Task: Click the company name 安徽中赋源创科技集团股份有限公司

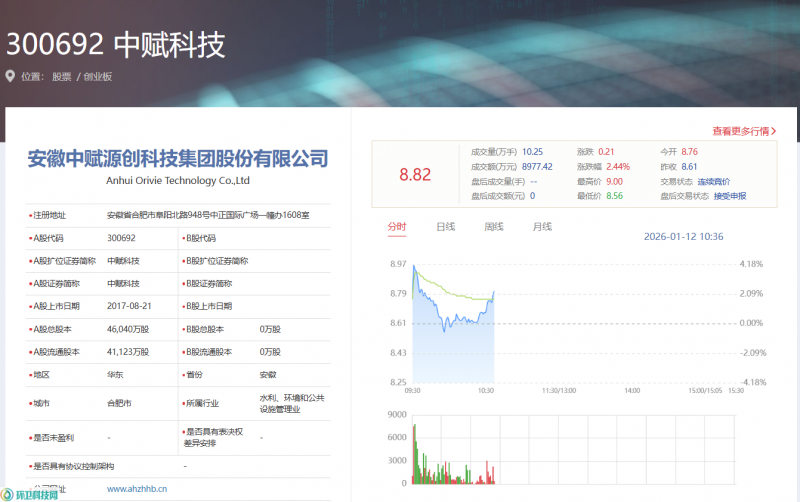Action: pos(178,159)
